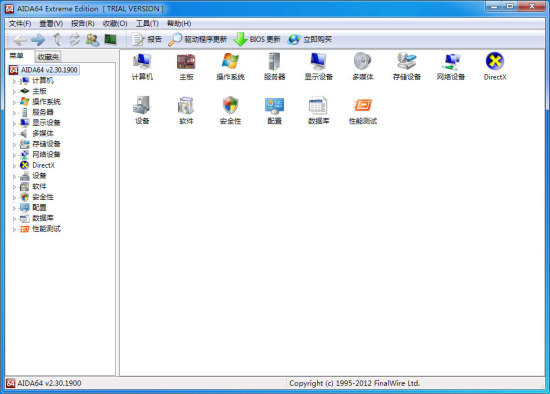Expand the 主板 tree node arrow
The image size is (550, 394).
14,92
